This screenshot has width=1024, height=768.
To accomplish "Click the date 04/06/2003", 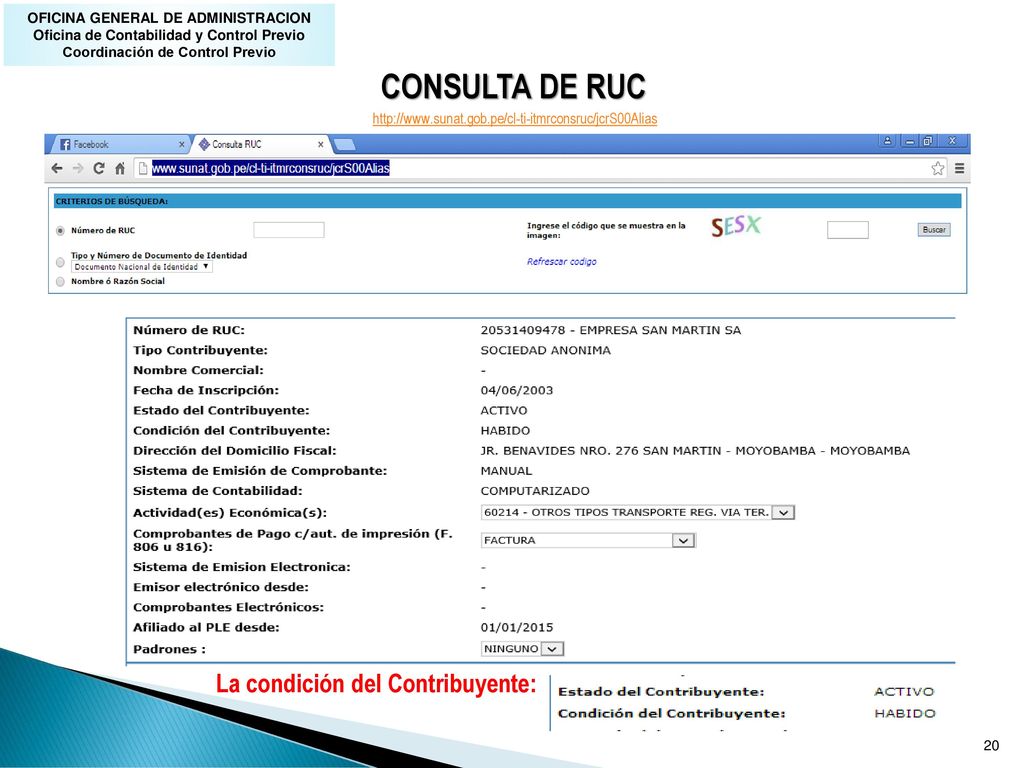I will pos(517,391).
